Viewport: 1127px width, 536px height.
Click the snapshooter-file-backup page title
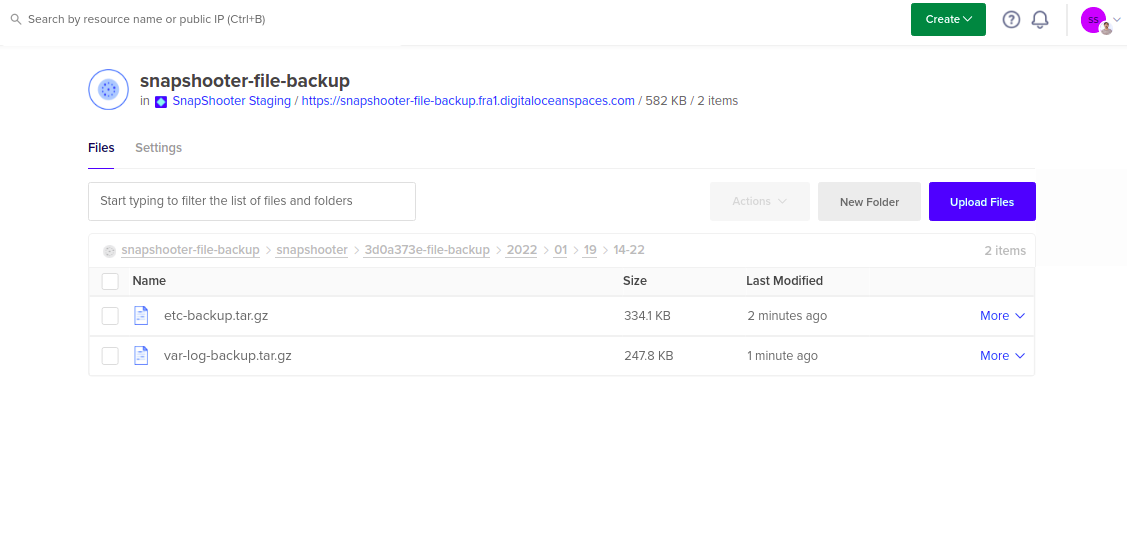click(x=245, y=80)
